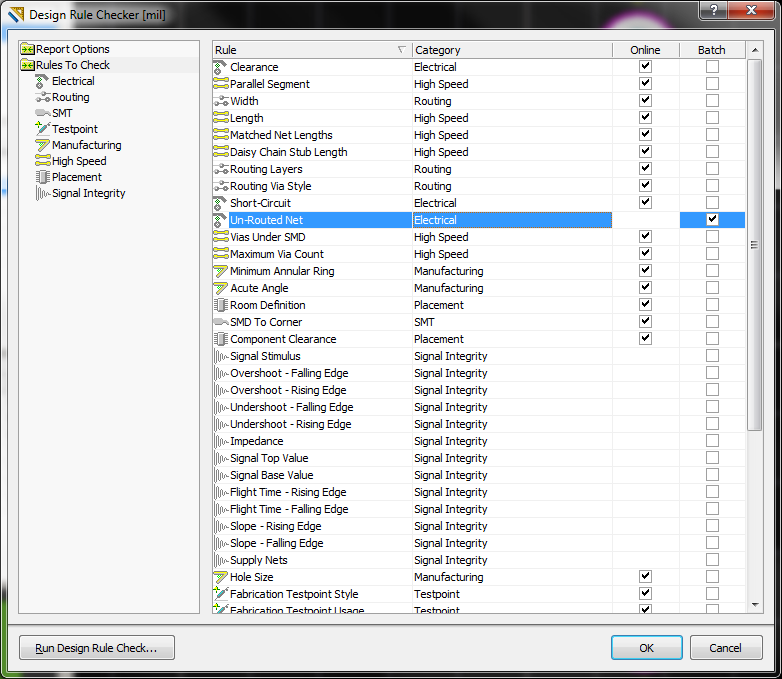Click the Fabrication Testpoint Style rule icon
The height and width of the screenshot is (679, 782).
(x=220, y=594)
